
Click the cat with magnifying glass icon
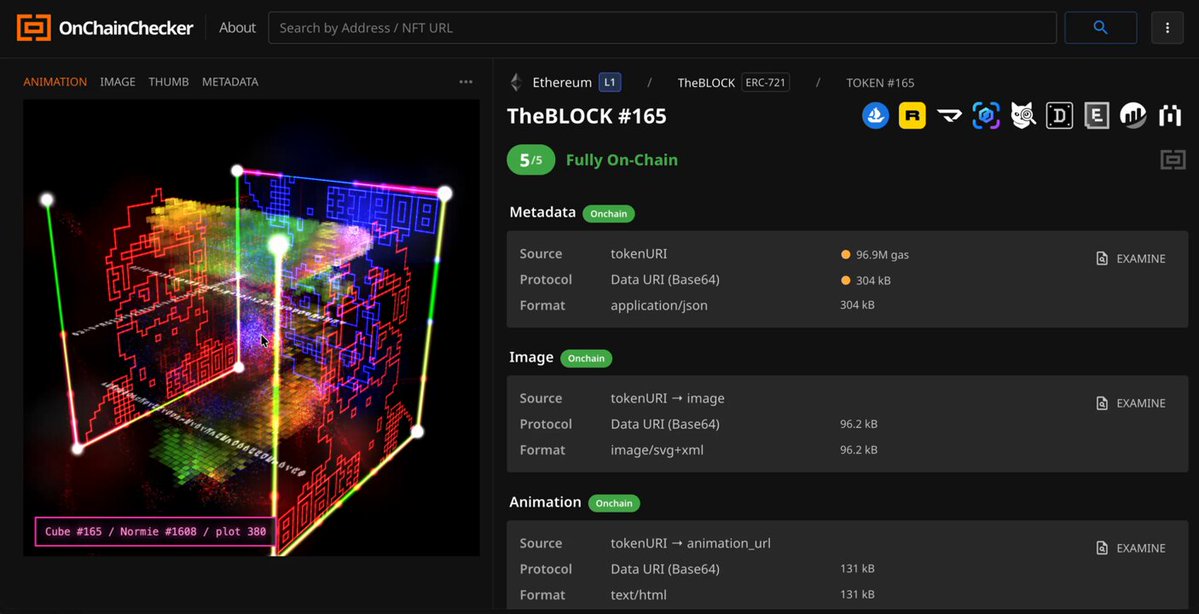tap(1023, 115)
